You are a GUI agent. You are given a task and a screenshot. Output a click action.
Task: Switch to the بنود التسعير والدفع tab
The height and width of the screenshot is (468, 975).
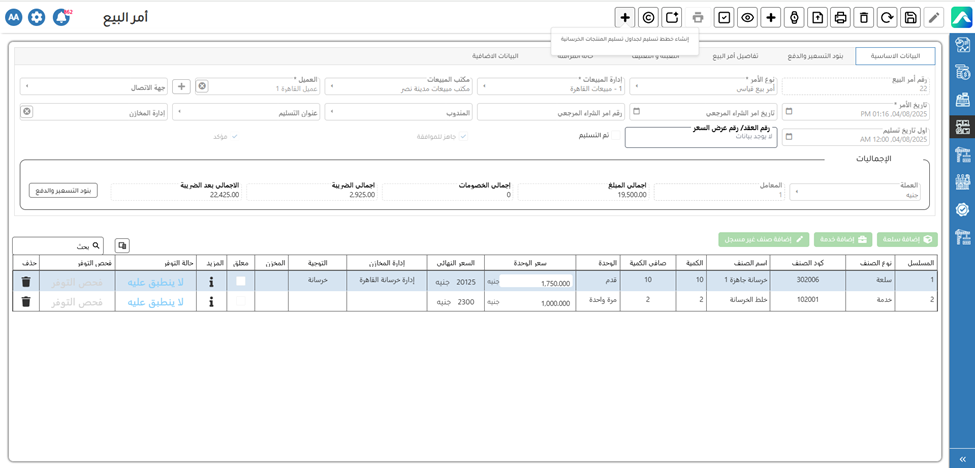815,56
